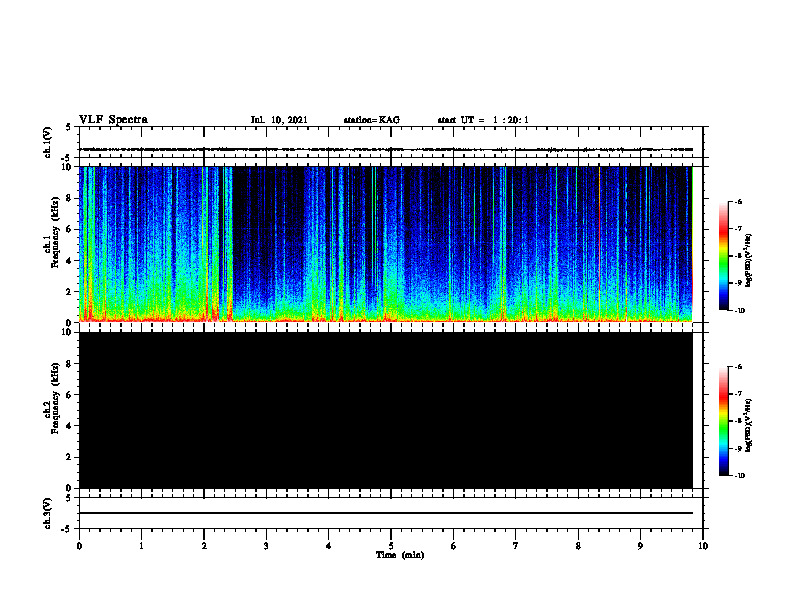The width and height of the screenshot is (792, 612).
Task: Click the "5" tick on the bottom time axis
Action: tap(391, 546)
